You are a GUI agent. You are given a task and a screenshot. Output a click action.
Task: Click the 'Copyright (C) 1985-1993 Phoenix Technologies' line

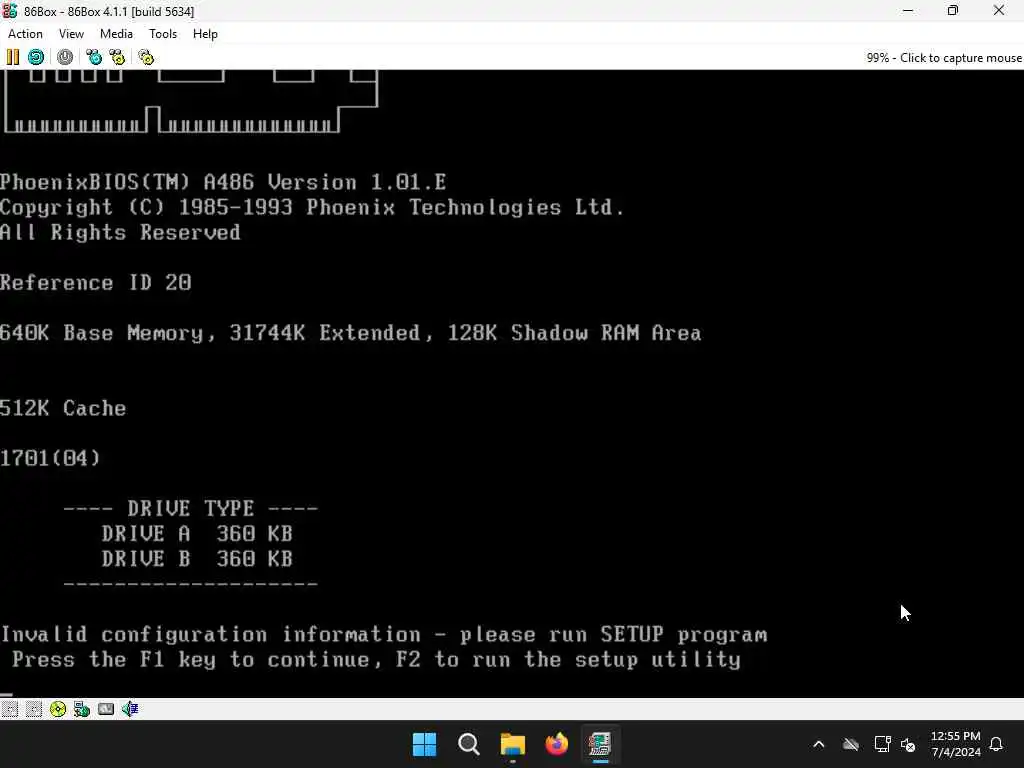click(312, 208)
